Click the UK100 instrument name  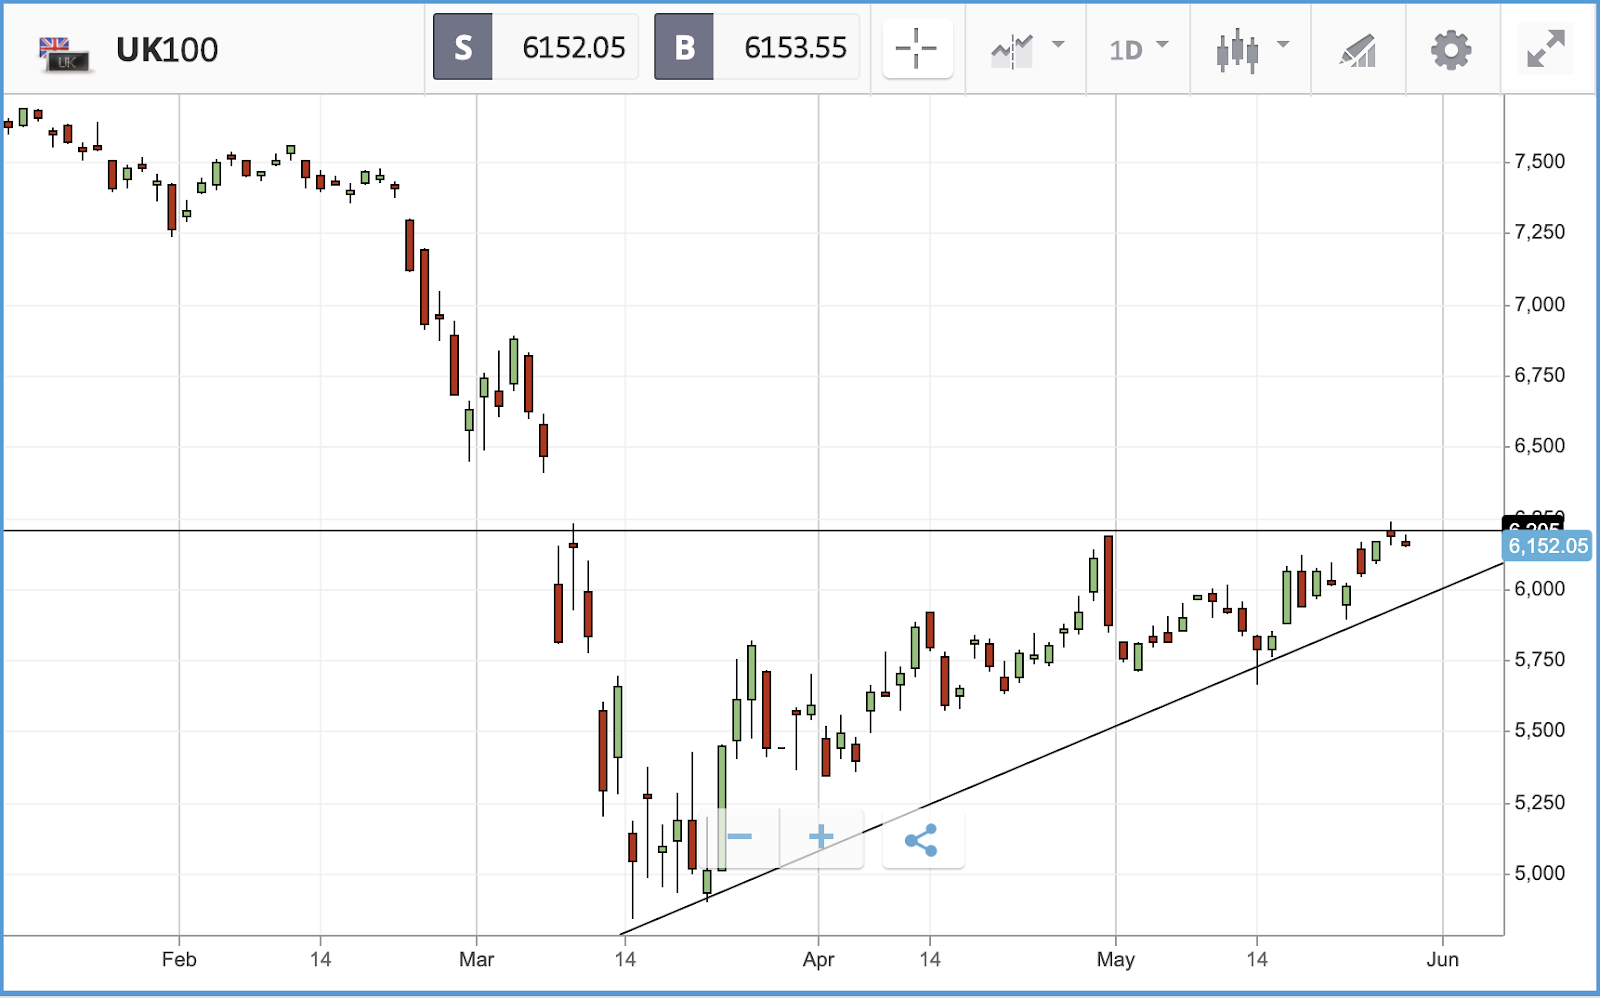click(x=167, y=50)
